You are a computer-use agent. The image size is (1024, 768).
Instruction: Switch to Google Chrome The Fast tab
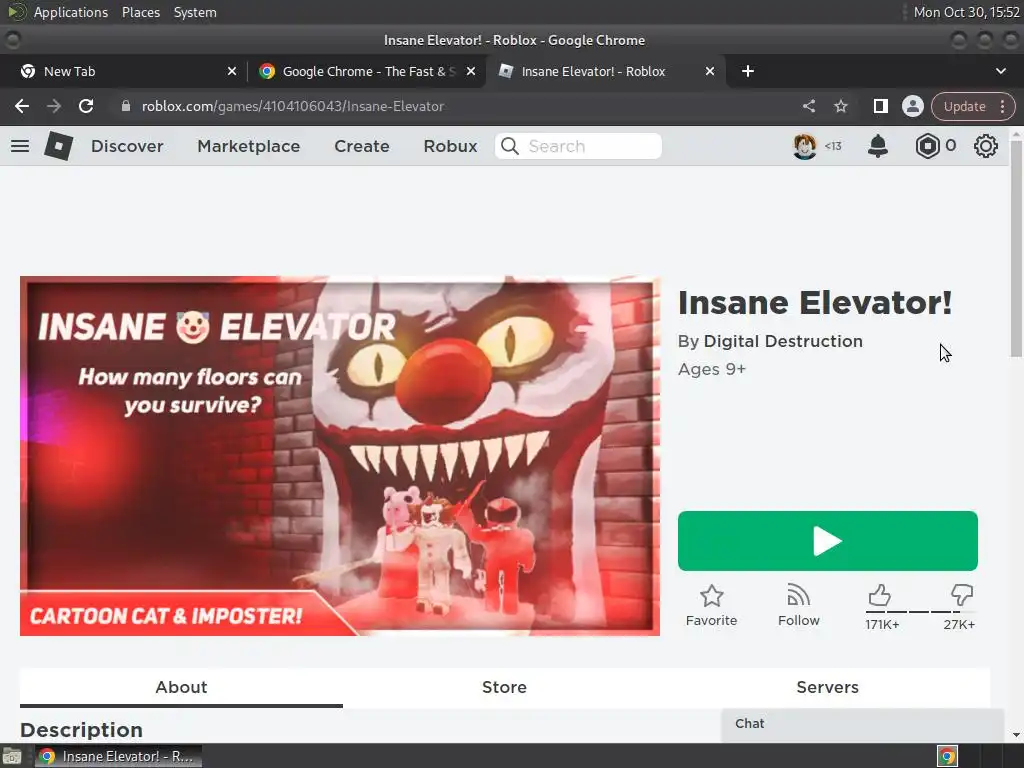tap(369, 71)
